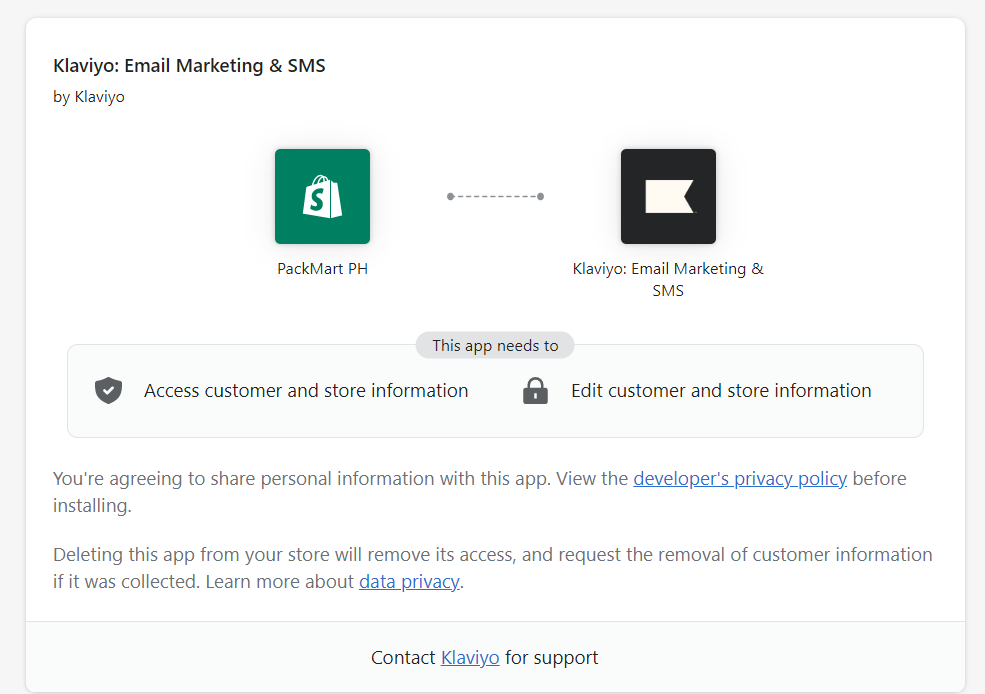The width and height of the screenshot is (985, 694).
Task: Click the 'This app needs to' label
Action: 495,345
